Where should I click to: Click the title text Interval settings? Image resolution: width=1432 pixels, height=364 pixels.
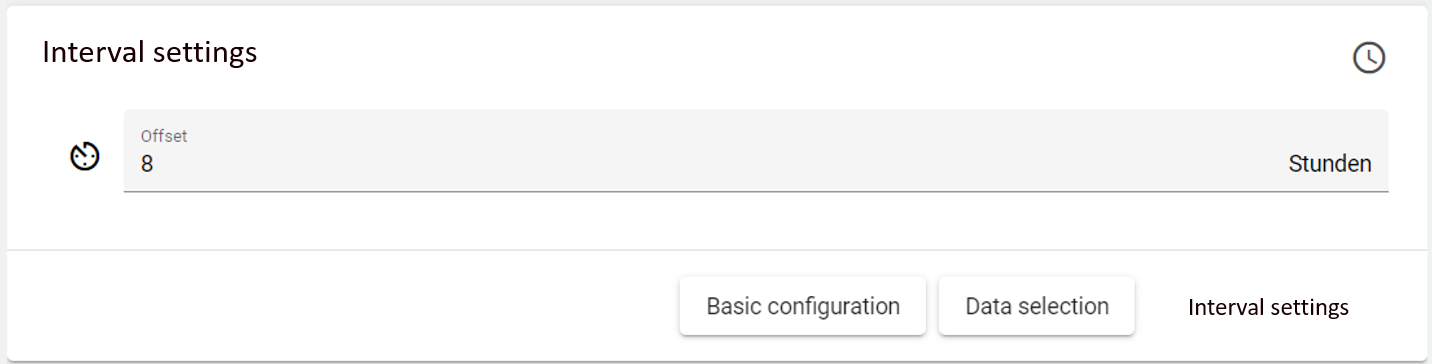pyautogui.click(x=150, y=52)
